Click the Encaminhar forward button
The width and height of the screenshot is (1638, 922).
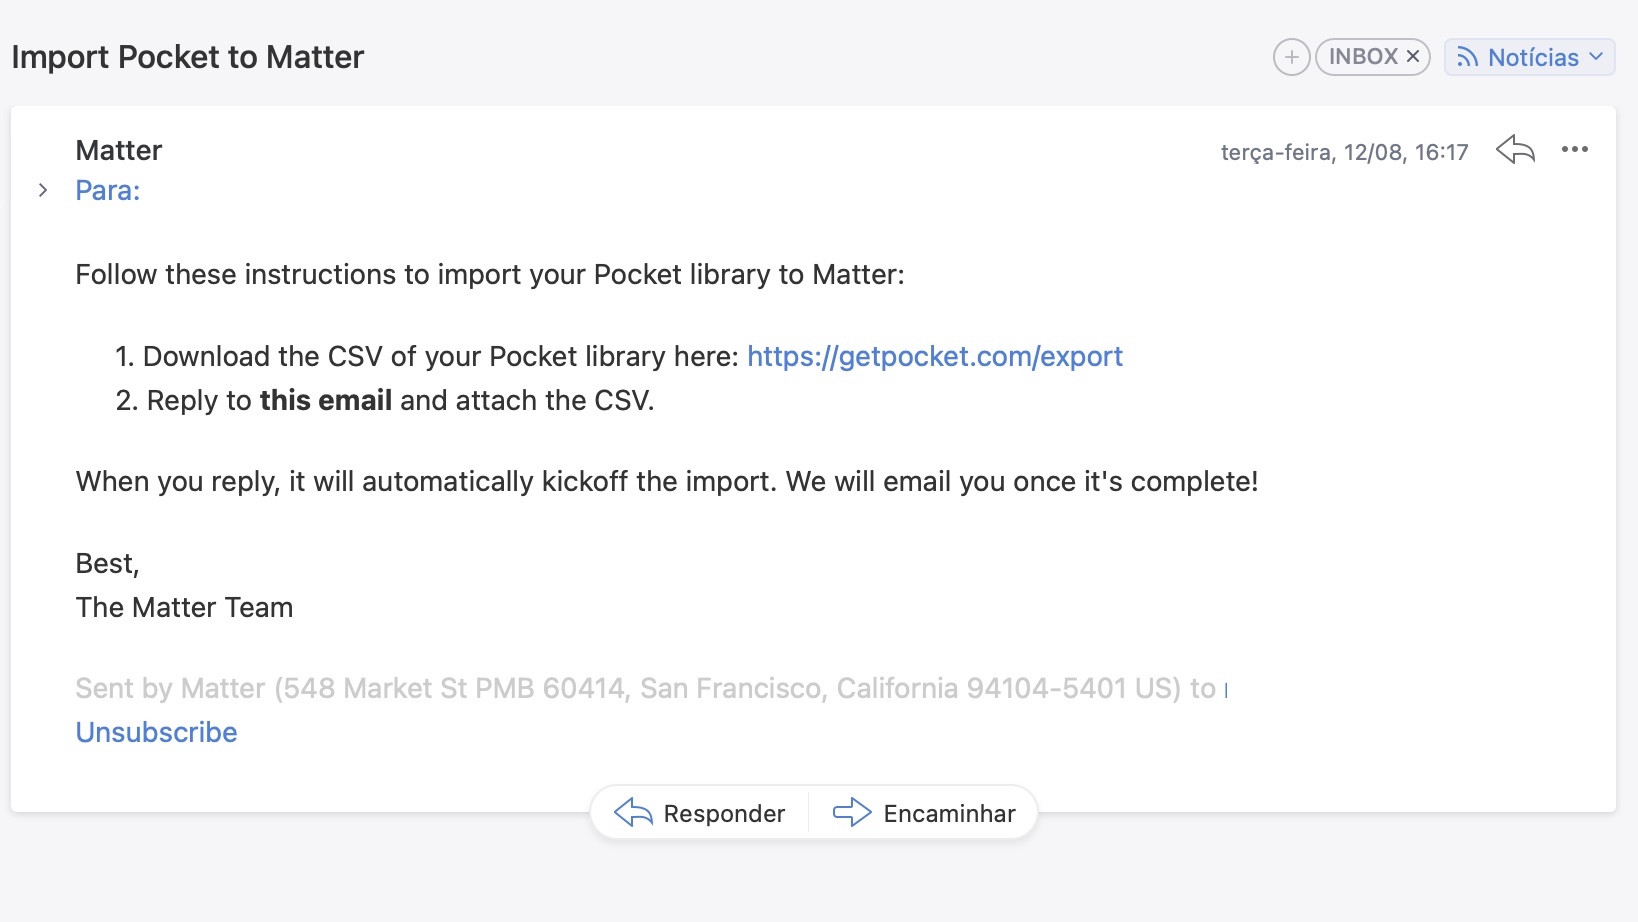point(924,813)
